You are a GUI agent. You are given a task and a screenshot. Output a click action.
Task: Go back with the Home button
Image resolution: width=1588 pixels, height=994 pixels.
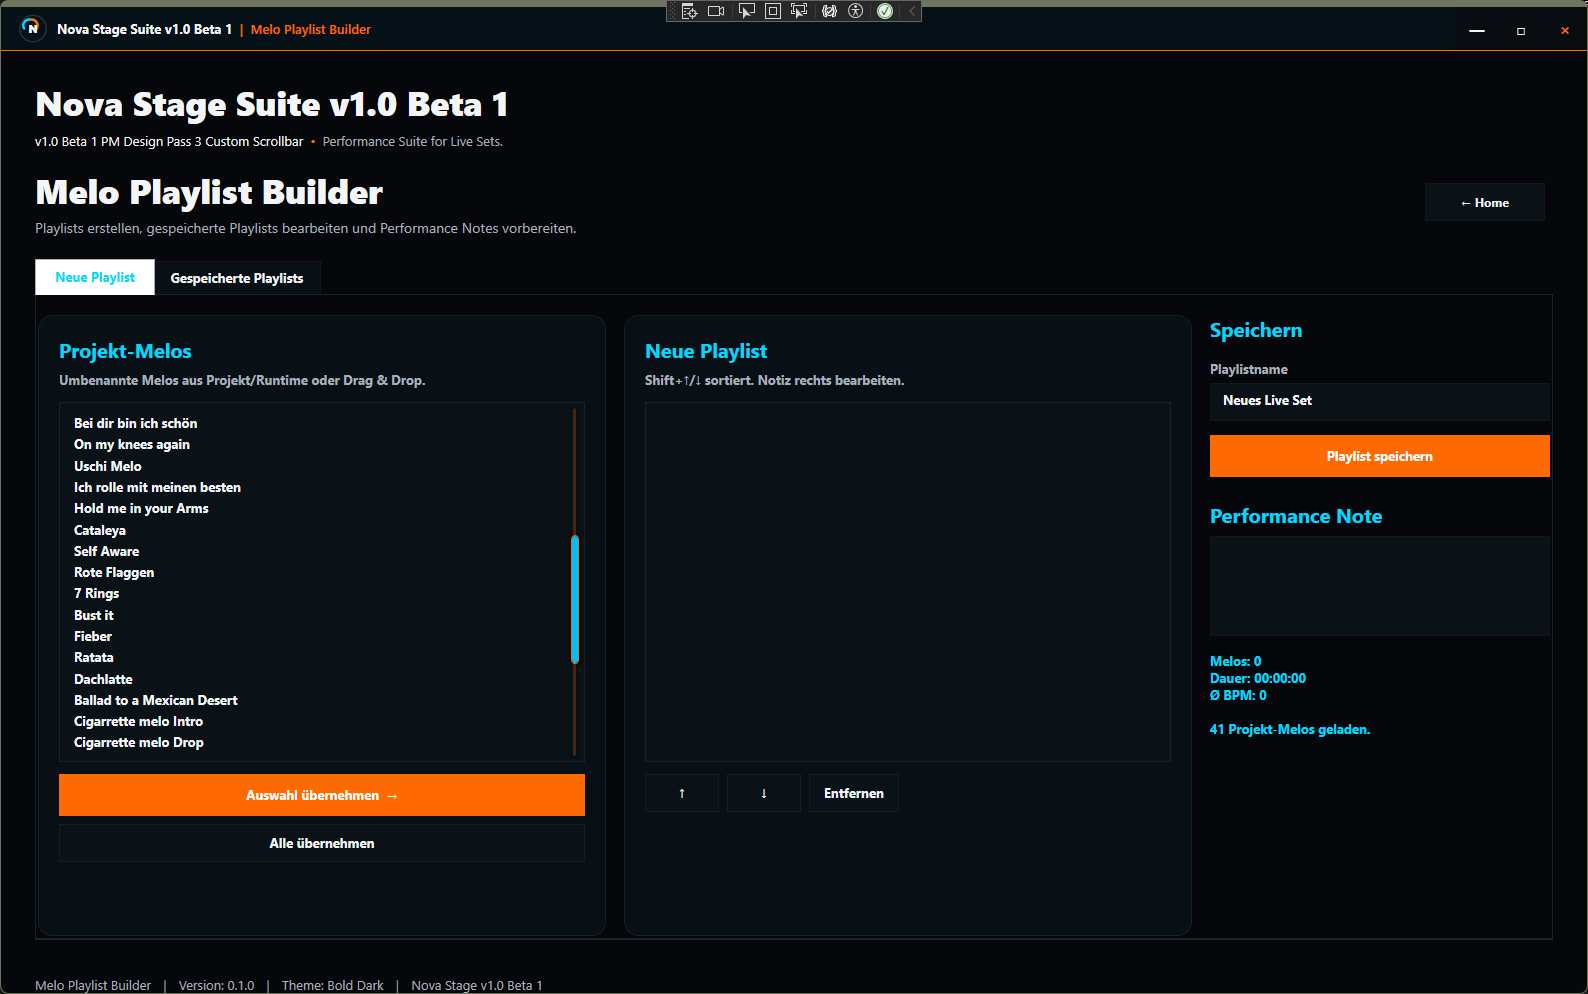pyautogui.click(x=1485, y=202)
